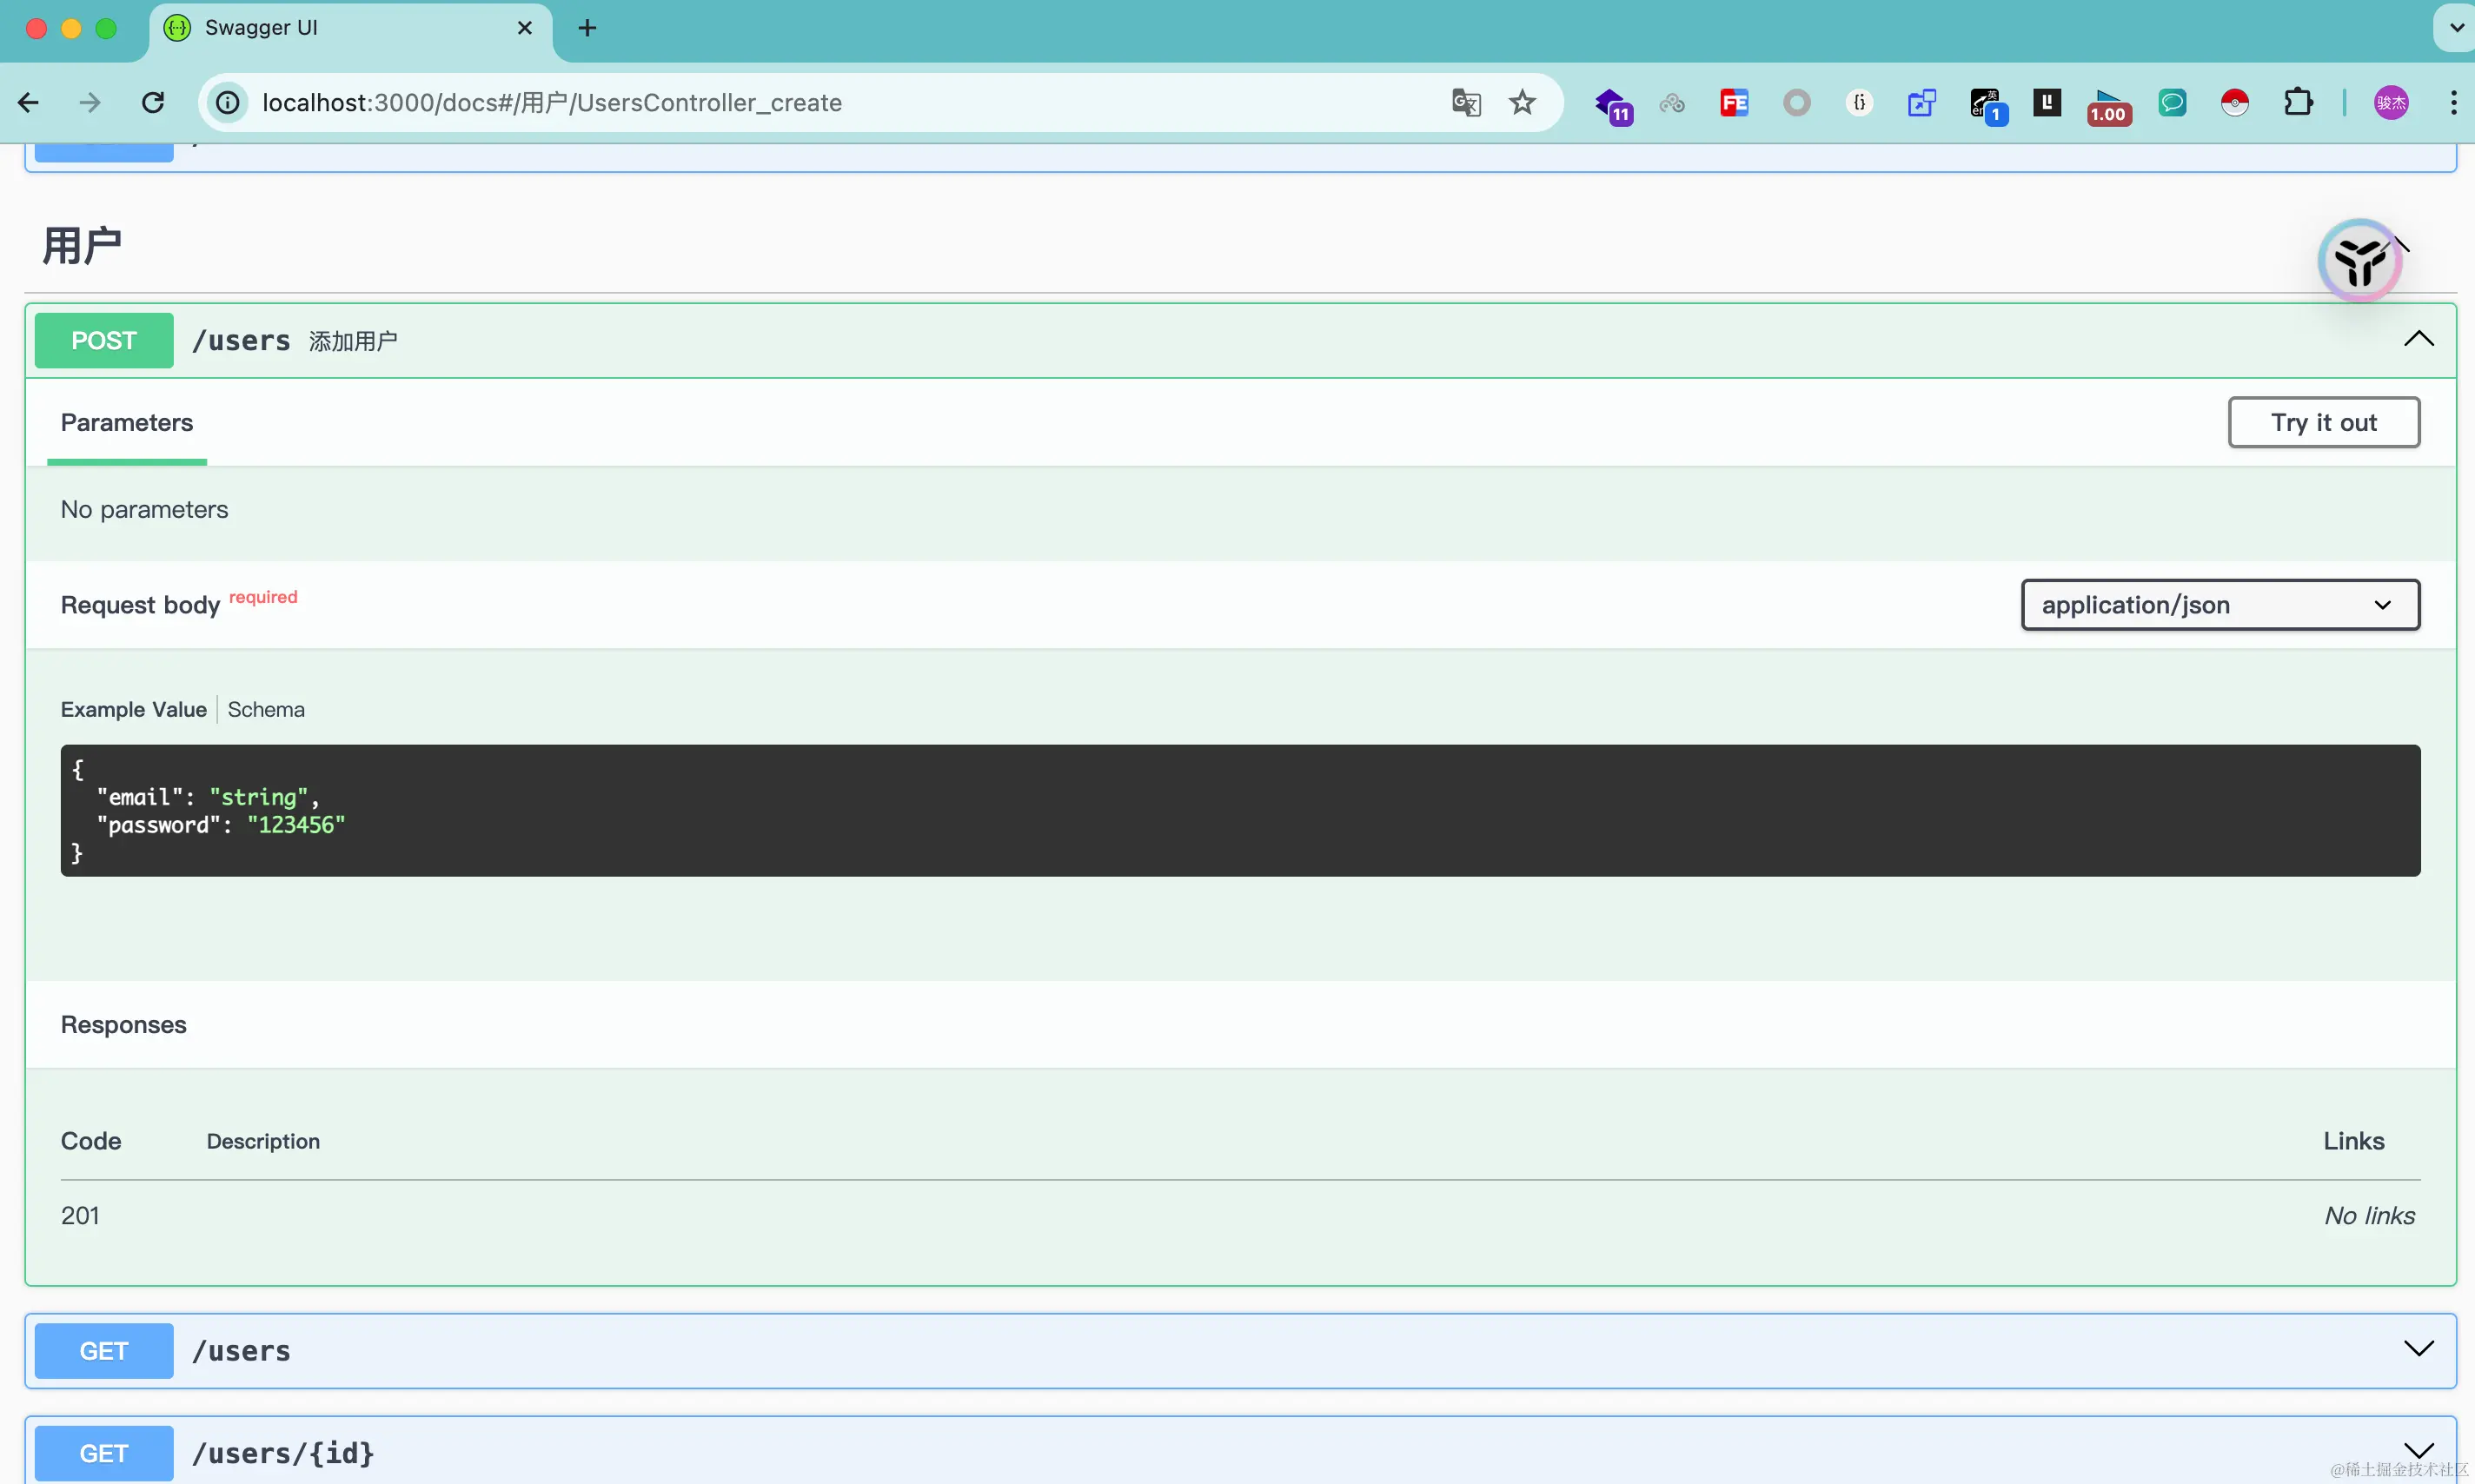Image resolution: width=2475 pixels, height=1484 pixels.
Task: Expand the GET /users operation
Action: 2418,1350
